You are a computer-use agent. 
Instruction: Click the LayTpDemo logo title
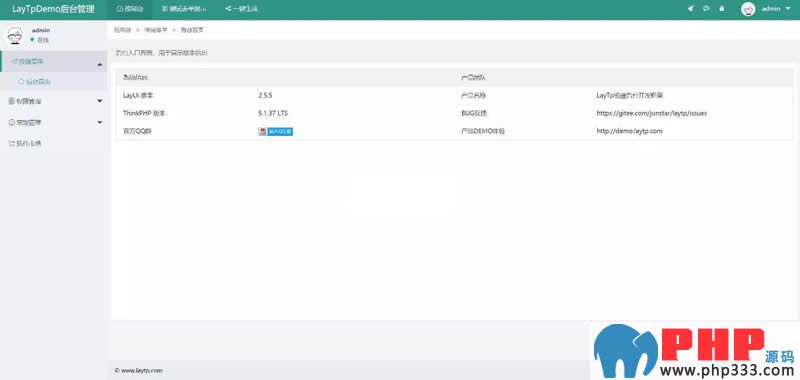(53, 9)
